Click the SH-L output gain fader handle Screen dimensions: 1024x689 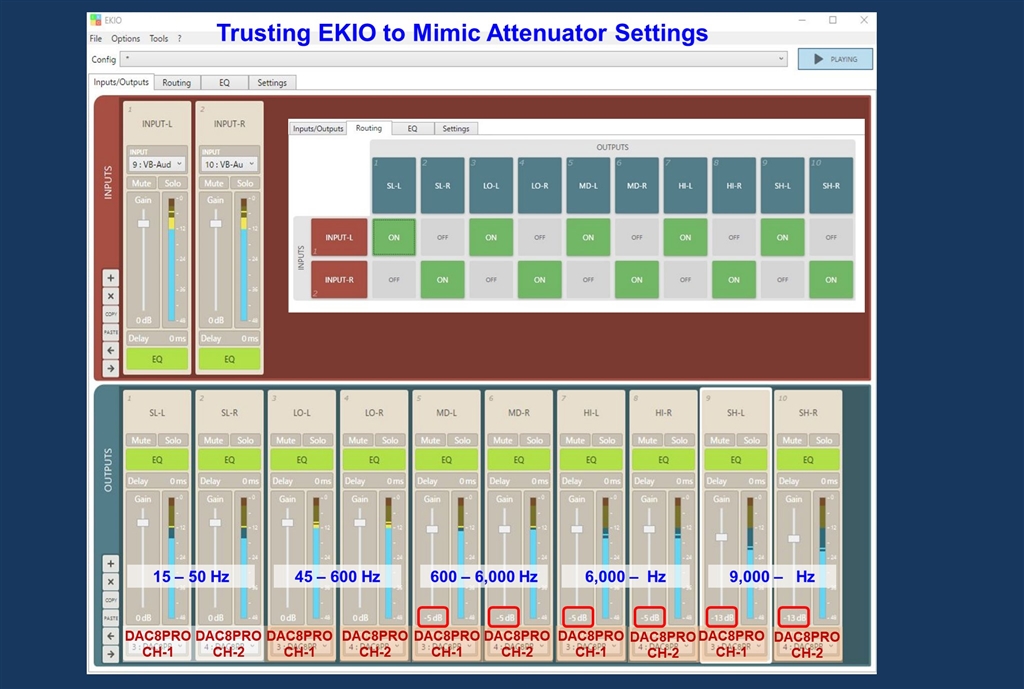click(721, 537)
